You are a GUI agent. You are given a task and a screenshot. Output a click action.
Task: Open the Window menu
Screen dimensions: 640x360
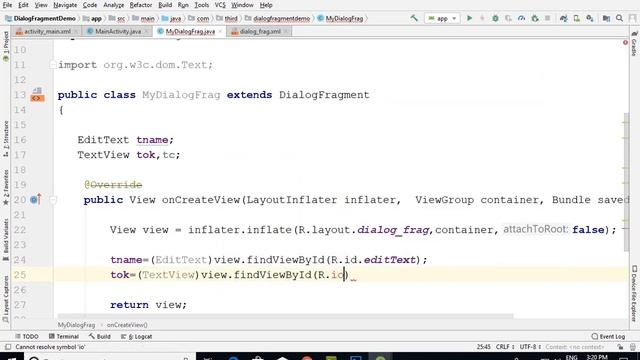coord(242,5)
